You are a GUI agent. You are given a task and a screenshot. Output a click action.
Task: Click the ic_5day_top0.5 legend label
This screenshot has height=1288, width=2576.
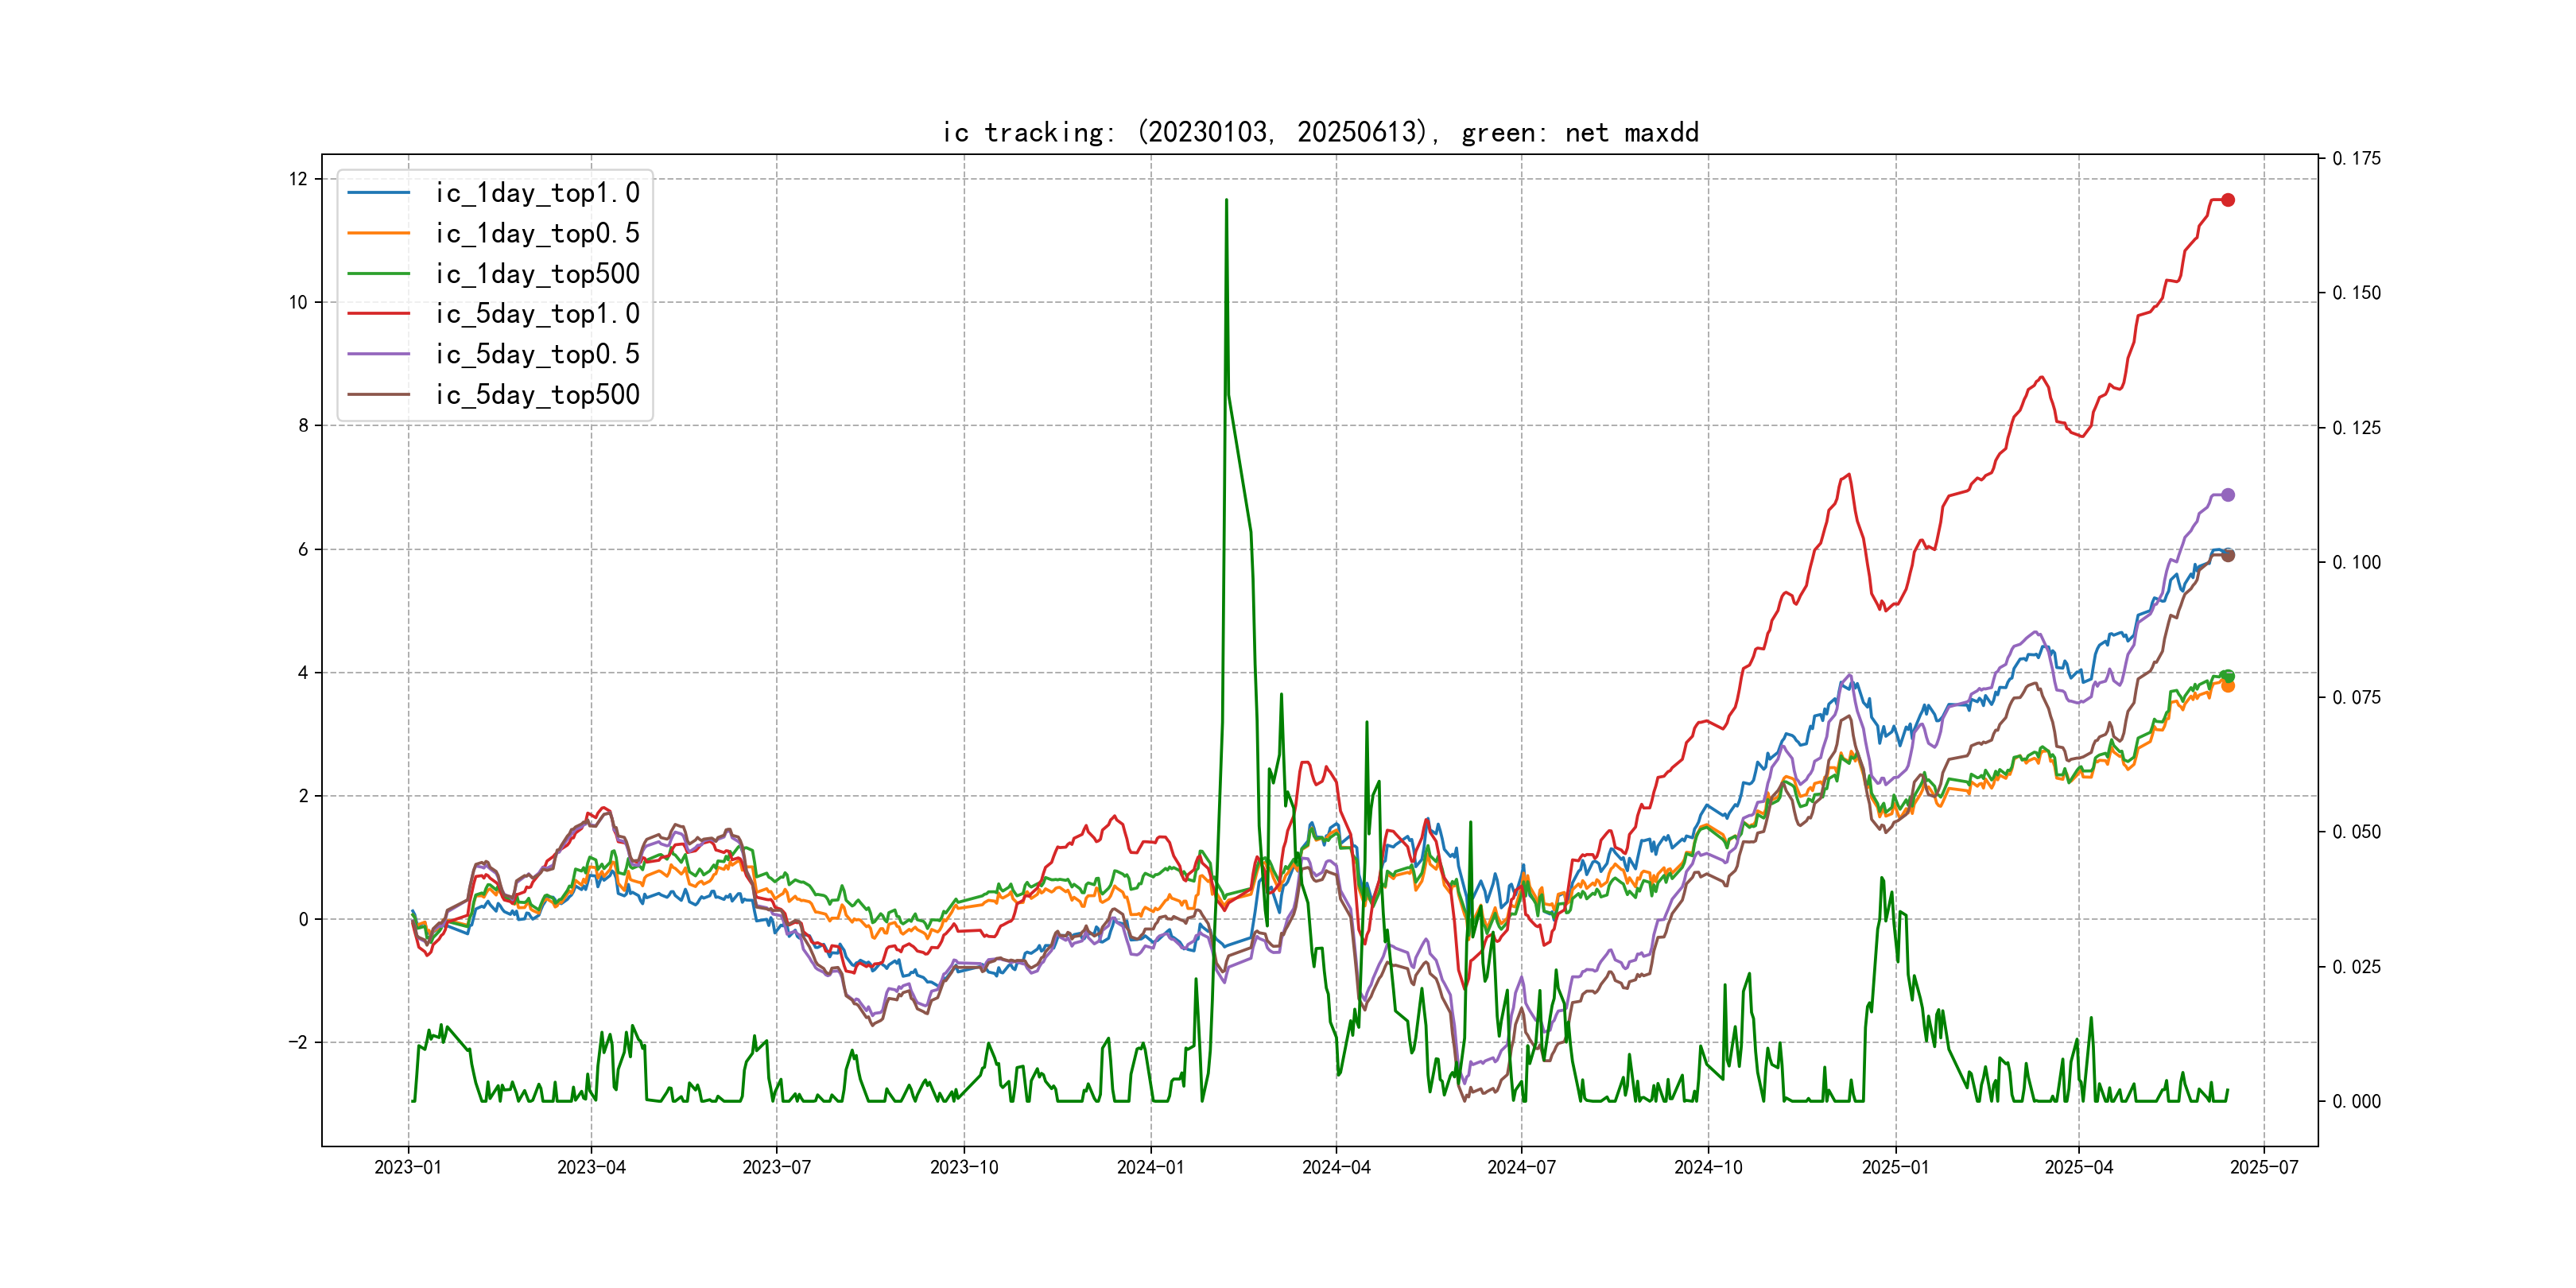point(537,354)
